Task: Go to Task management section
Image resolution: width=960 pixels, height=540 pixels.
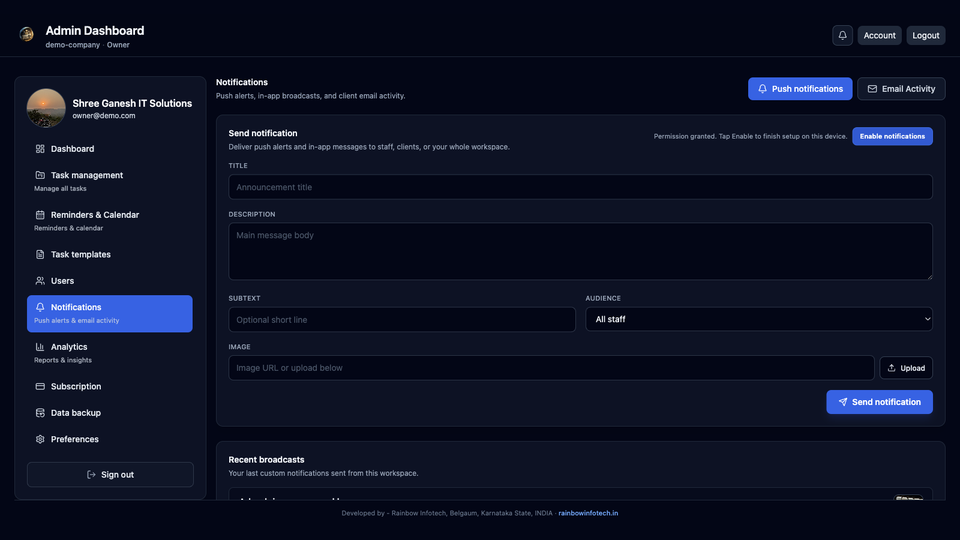Action: pyautogui.click(x=110, y=181)
